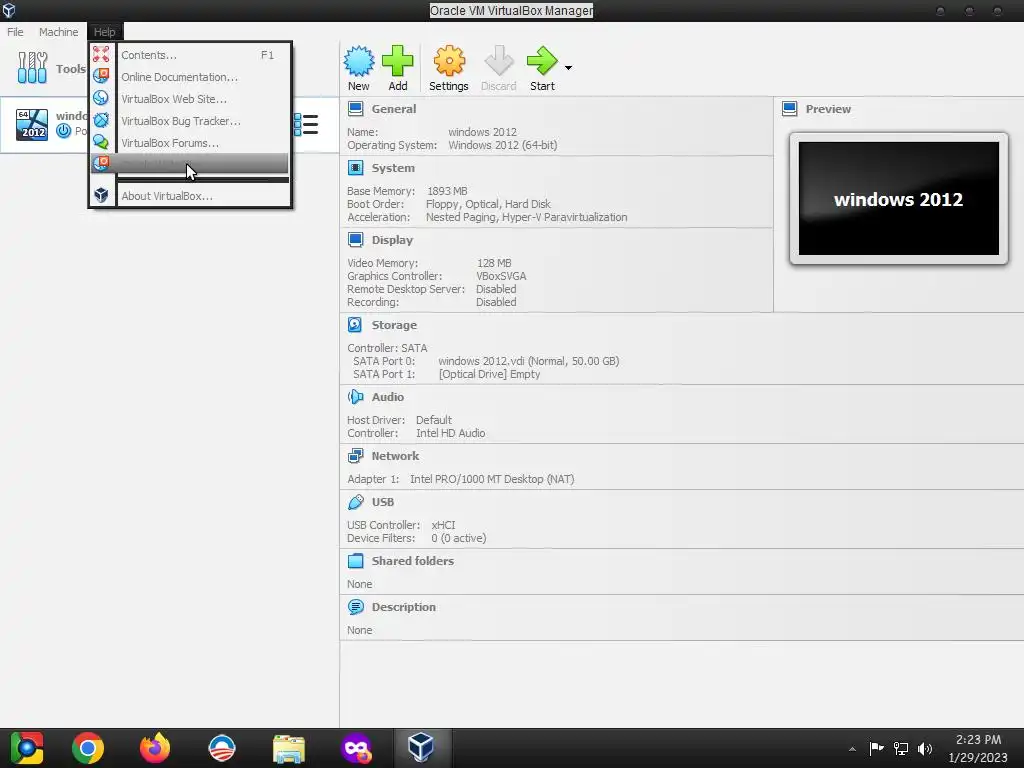Click the VirtualBox cube icon in the title bar
This screenshot has width=1024, height=768.
(x=8, y=10)
